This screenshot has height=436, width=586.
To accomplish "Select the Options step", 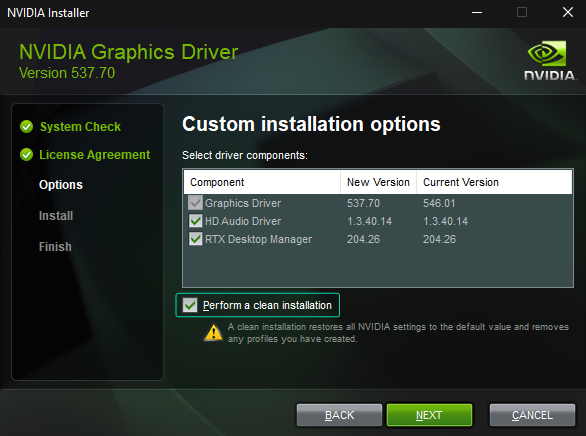I will point(61,185).
